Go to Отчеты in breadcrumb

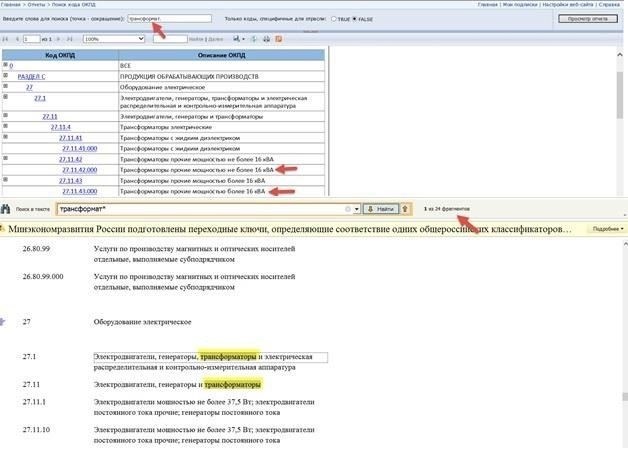[x=36, y=4]
